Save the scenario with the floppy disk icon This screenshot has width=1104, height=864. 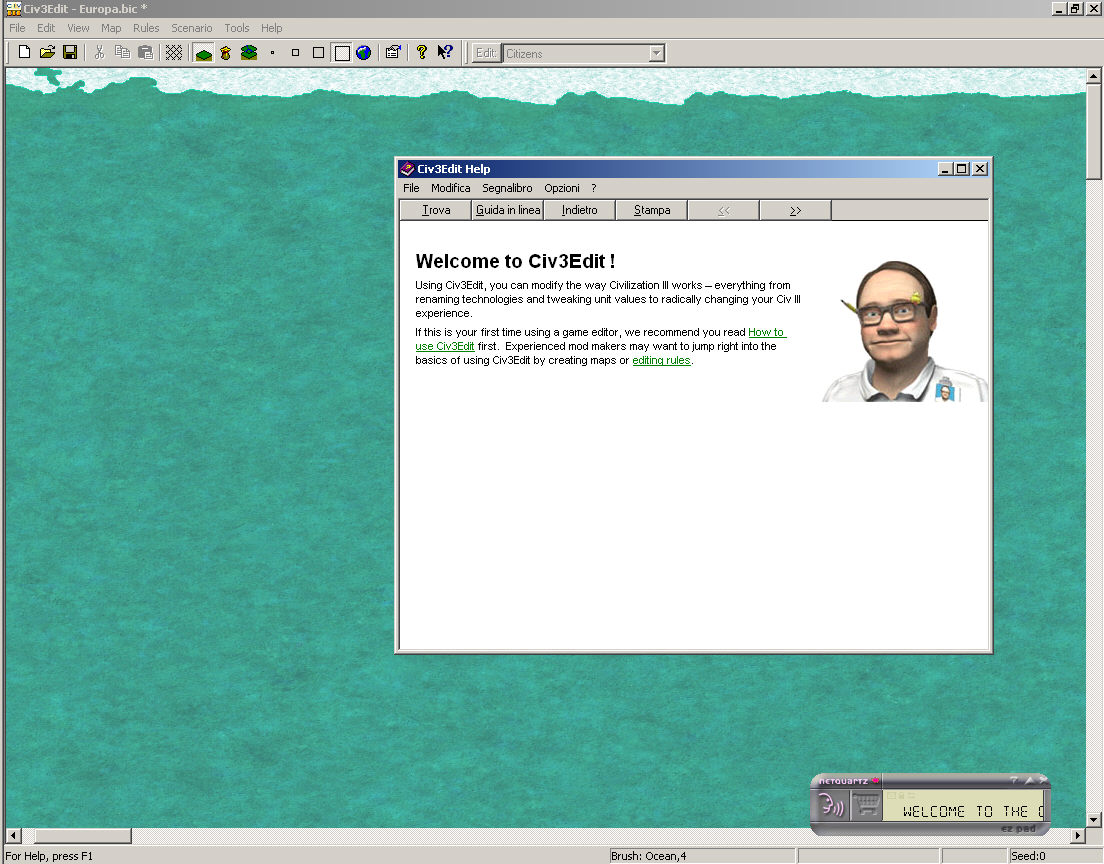click(70, 53)
